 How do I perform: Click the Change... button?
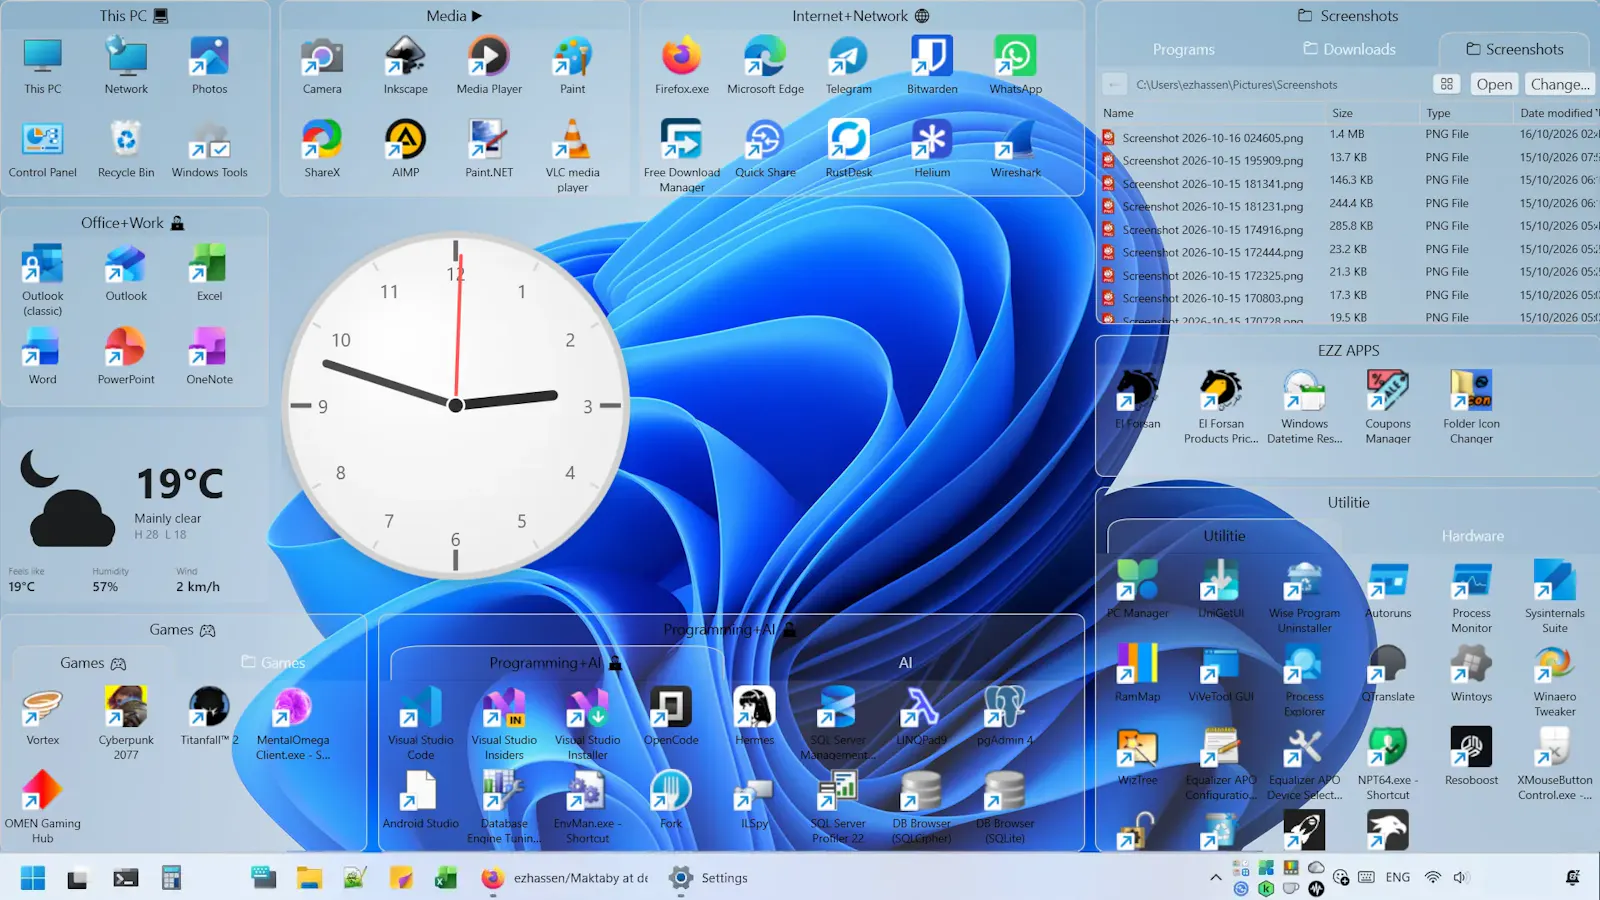pyautogui.click(x=1559, y=84)
